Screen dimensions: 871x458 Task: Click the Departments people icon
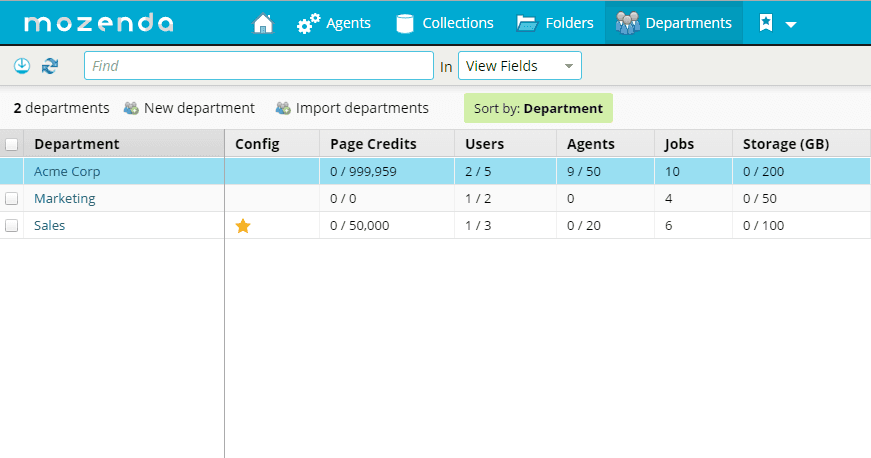[628, 23]
